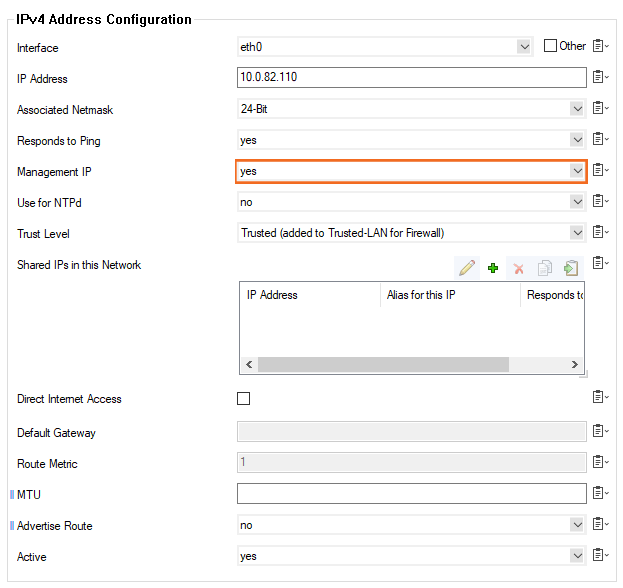Click the Default Gateway field

(x=412, y=431)
